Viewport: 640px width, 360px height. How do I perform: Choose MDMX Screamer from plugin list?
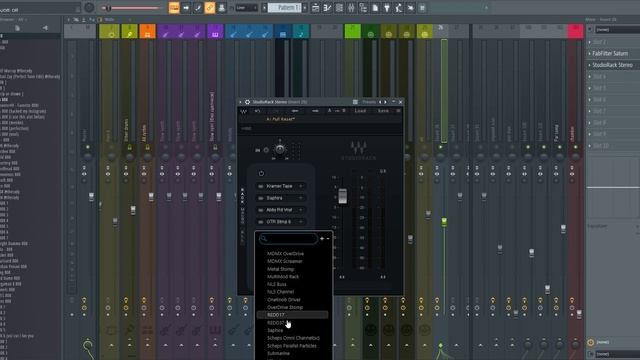point(284,261)
